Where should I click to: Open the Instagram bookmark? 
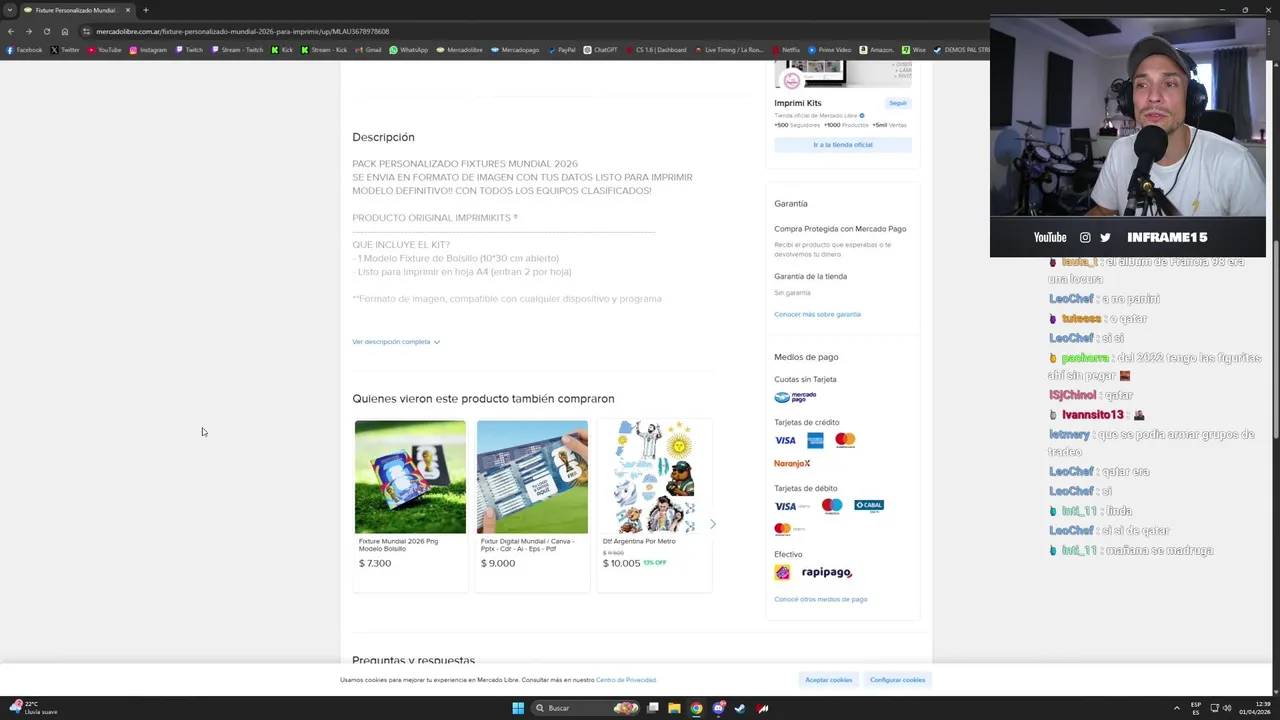point(148,50)
